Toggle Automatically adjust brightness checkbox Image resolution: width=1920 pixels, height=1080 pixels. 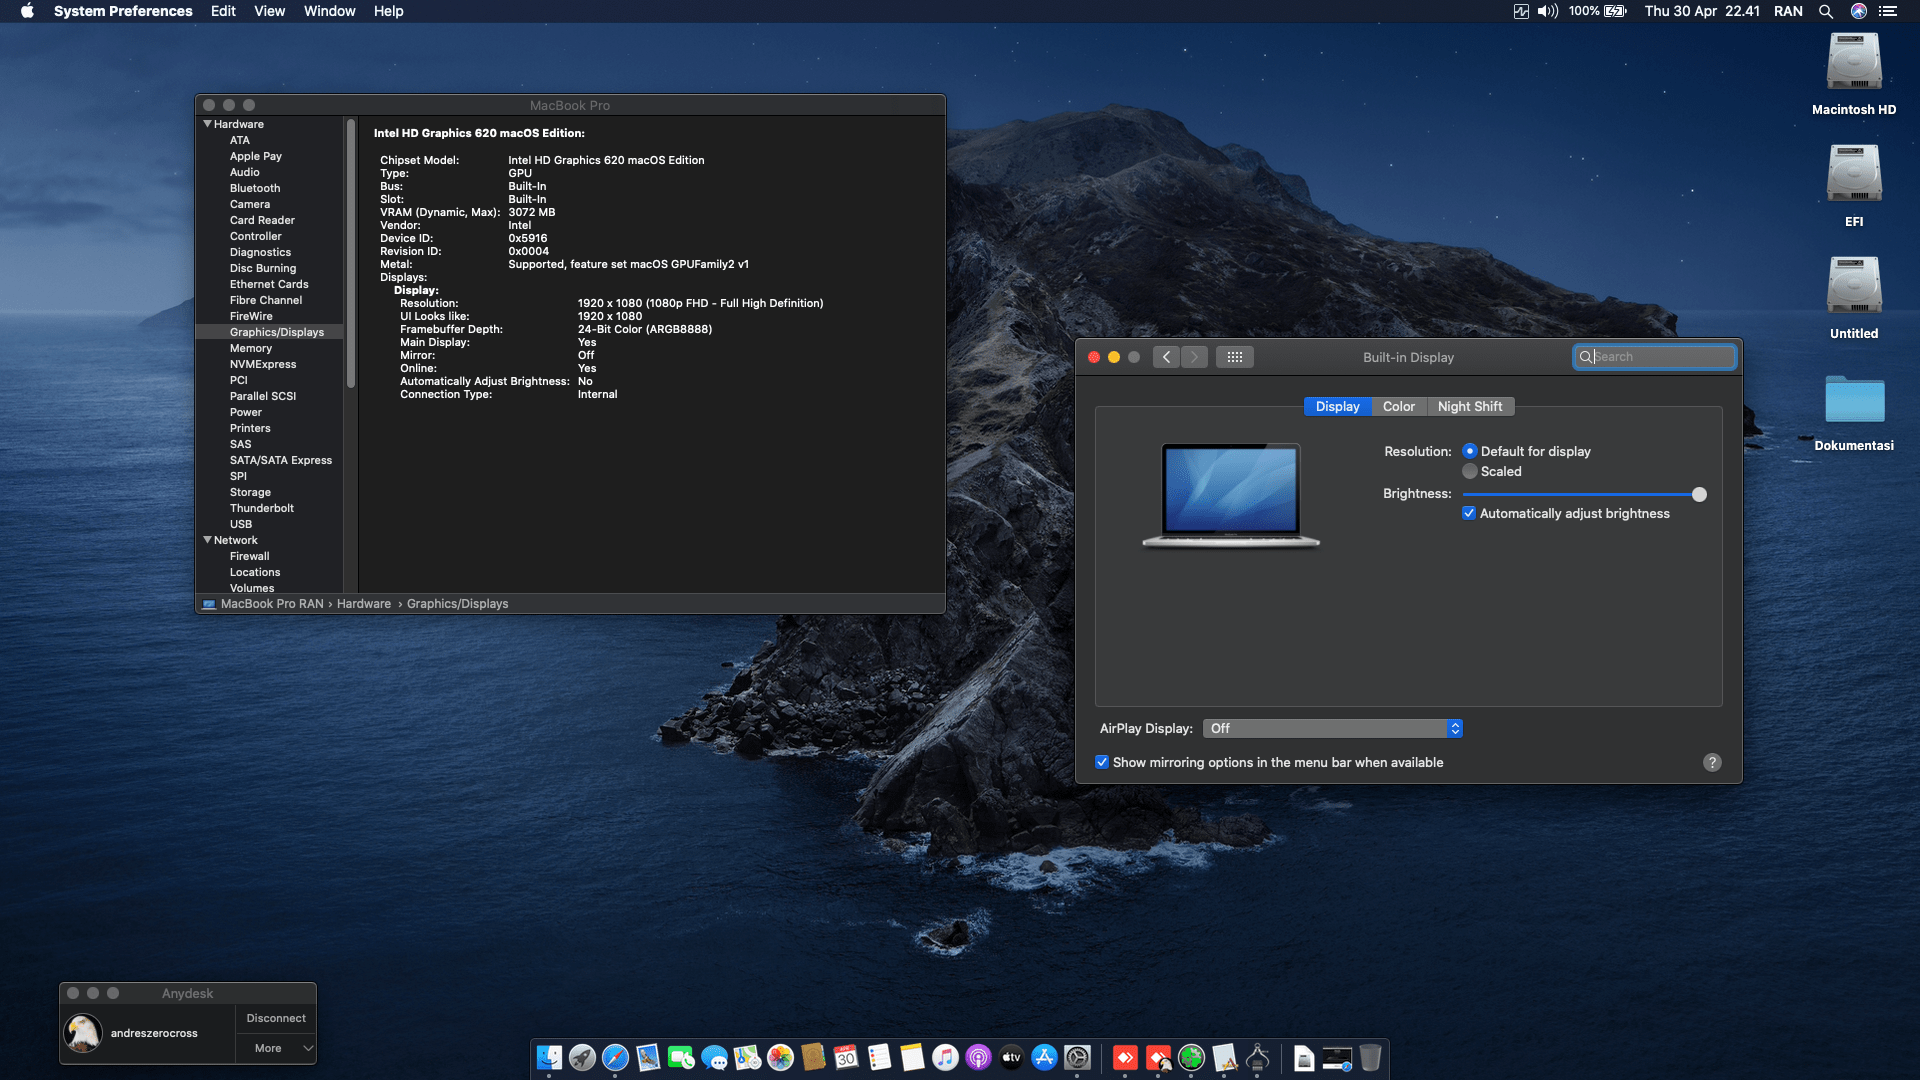click(1468, 513)
